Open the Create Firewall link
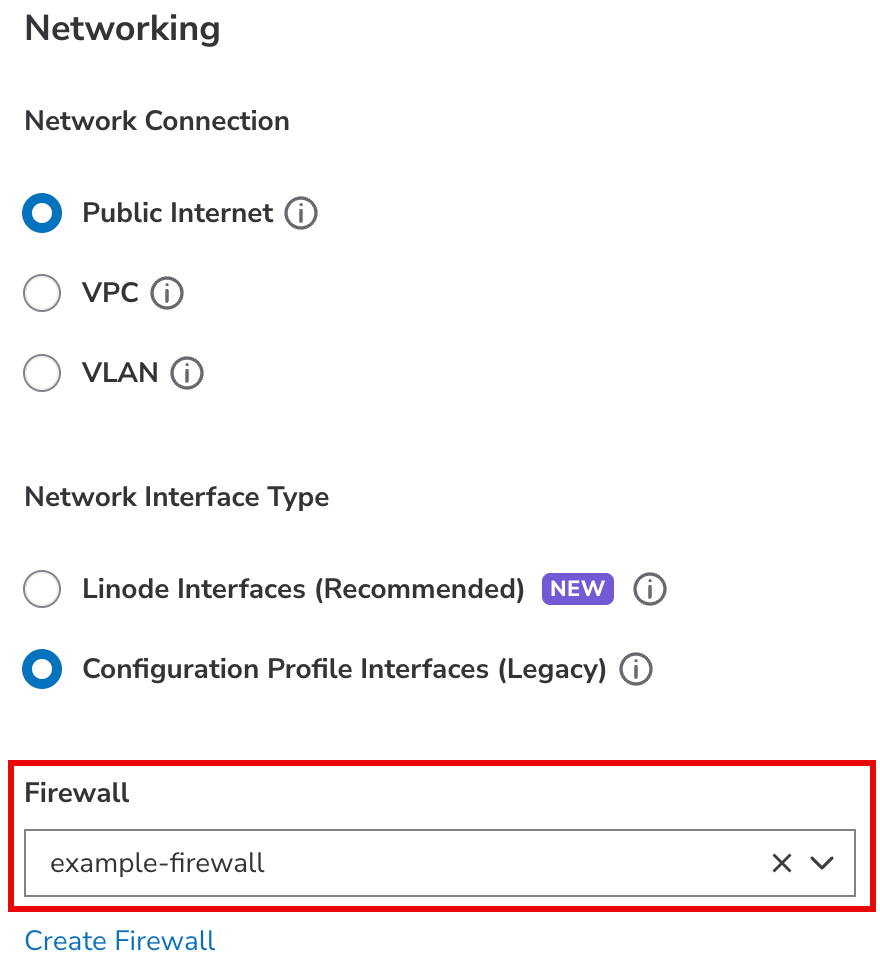Image resolution: width=880 pixels, height=970 pixels. [119, 940]
